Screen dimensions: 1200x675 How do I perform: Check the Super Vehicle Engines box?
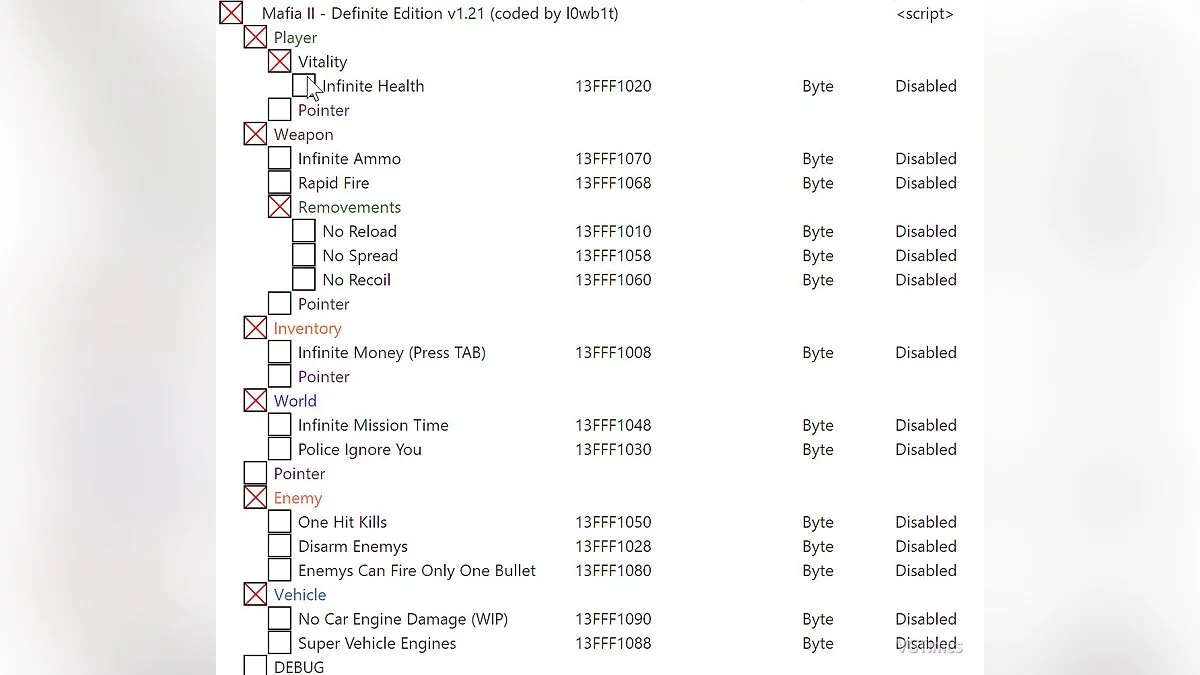tap(280, 644)
